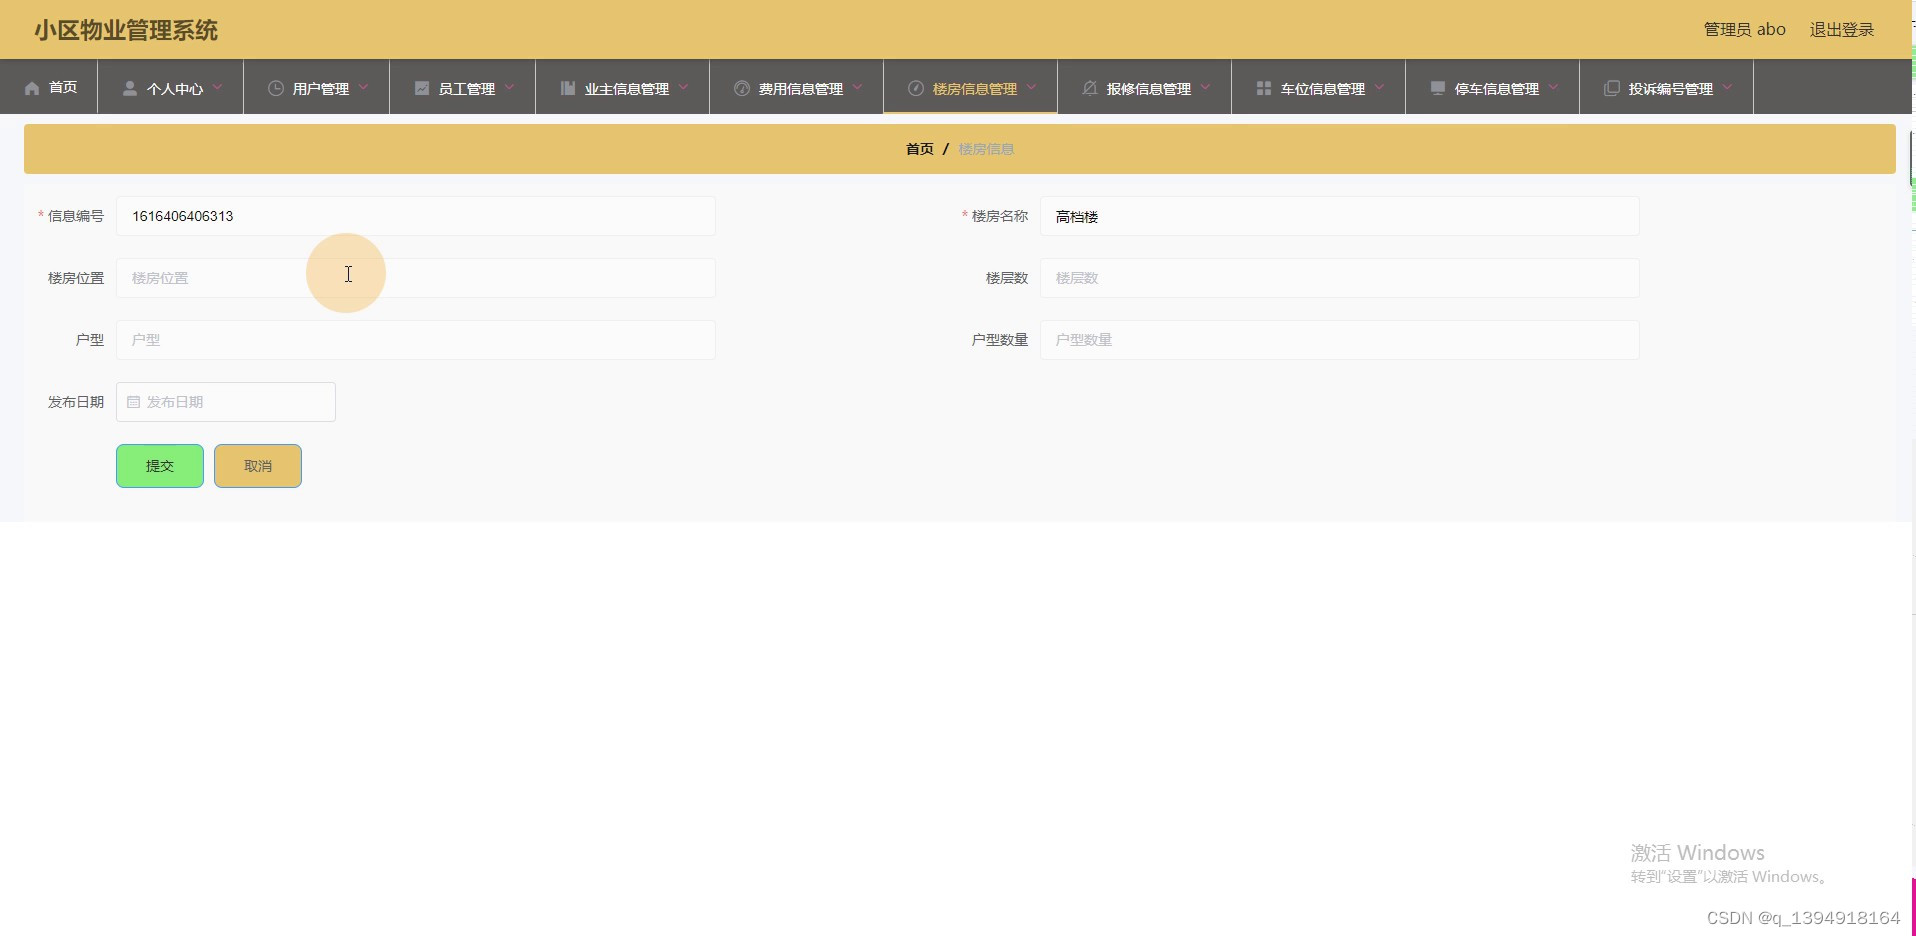This screenshot has width=1916, height=936.
Task: Click the compass icon for 楼房信息管理
Action: click(x=916, y=88)
